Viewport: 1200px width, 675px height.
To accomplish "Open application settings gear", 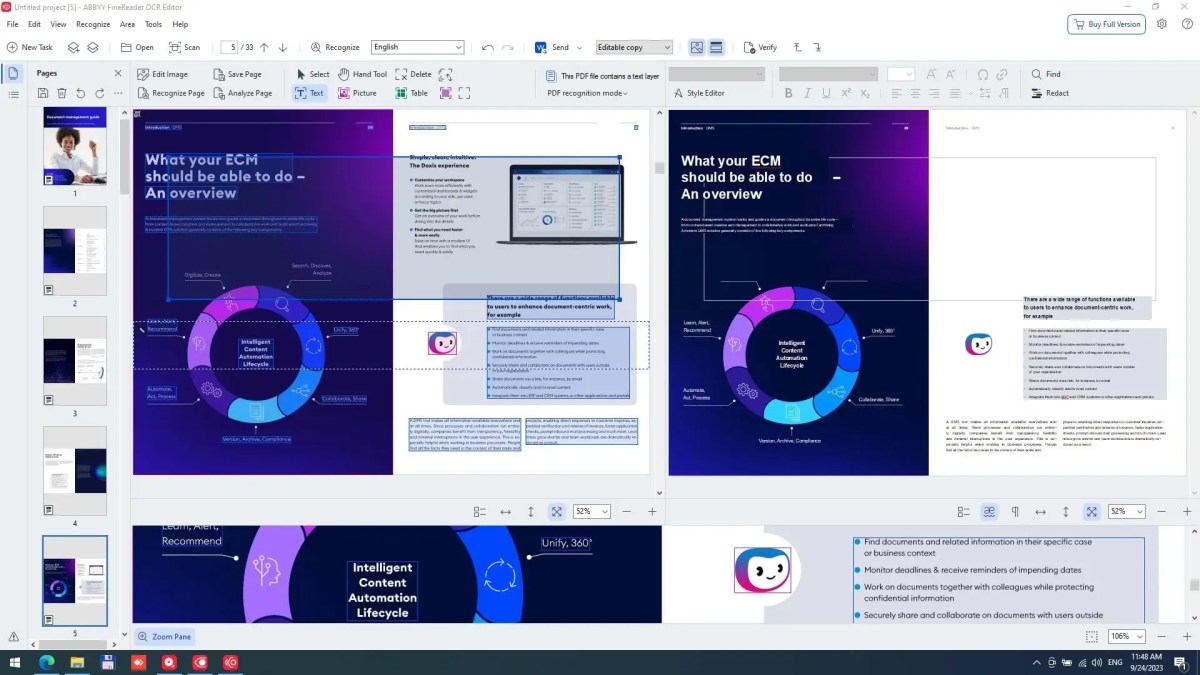I will coord(1162,24).
